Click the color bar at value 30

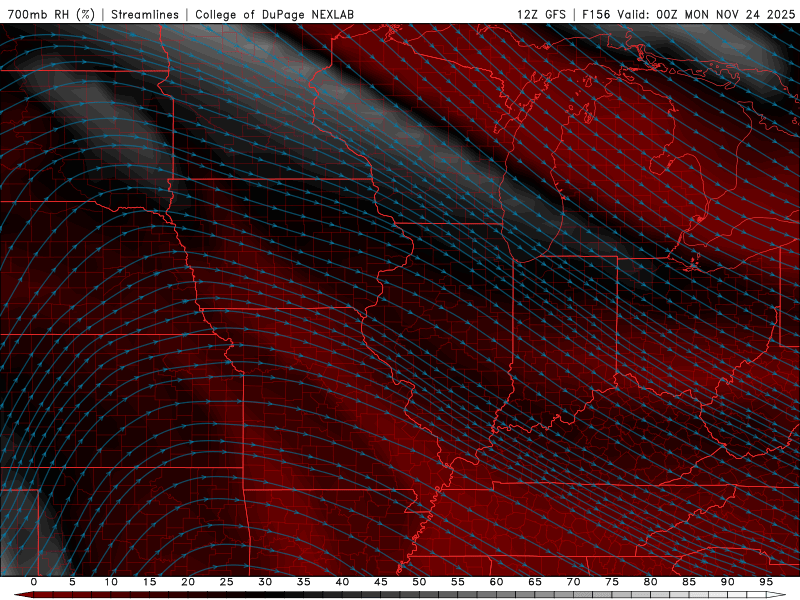[265, 595]
